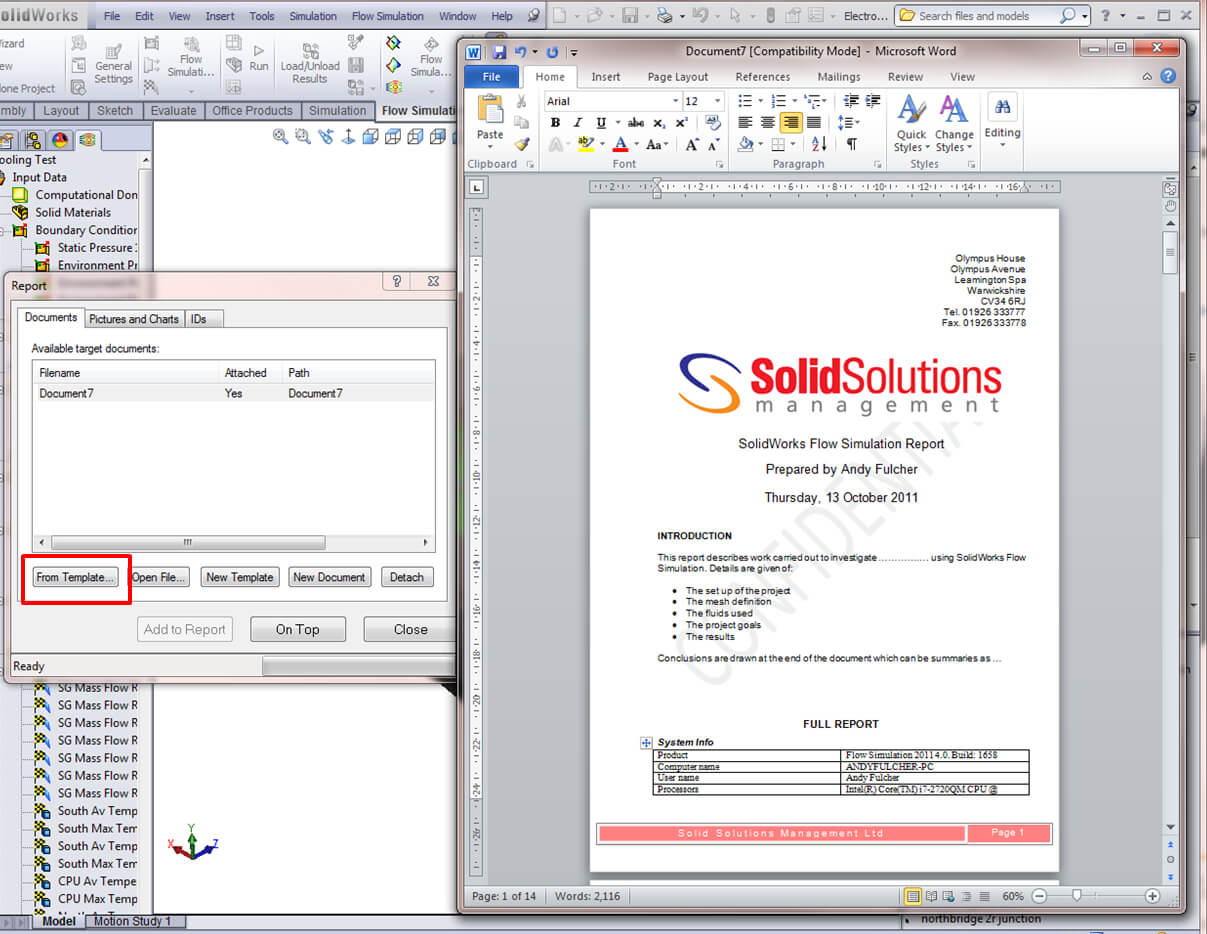Click the Shrink Font icon
1207x934 pixels.
point(714,145)
